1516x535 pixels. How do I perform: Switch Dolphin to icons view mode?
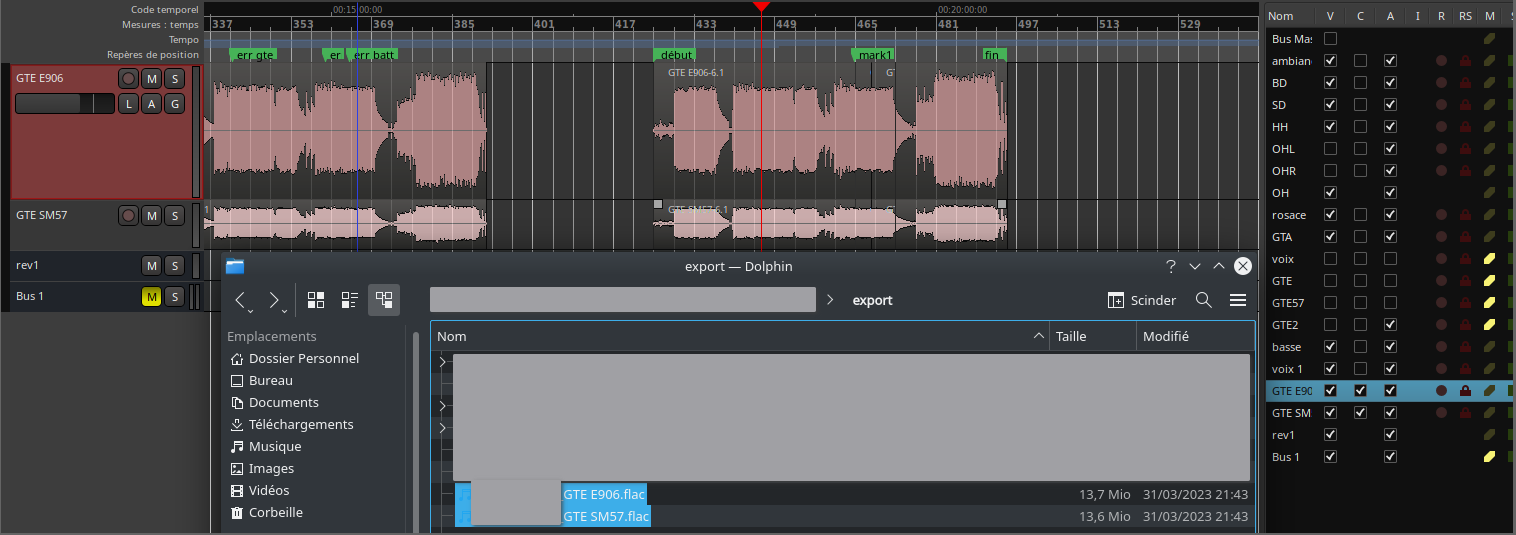coord(316,300)
